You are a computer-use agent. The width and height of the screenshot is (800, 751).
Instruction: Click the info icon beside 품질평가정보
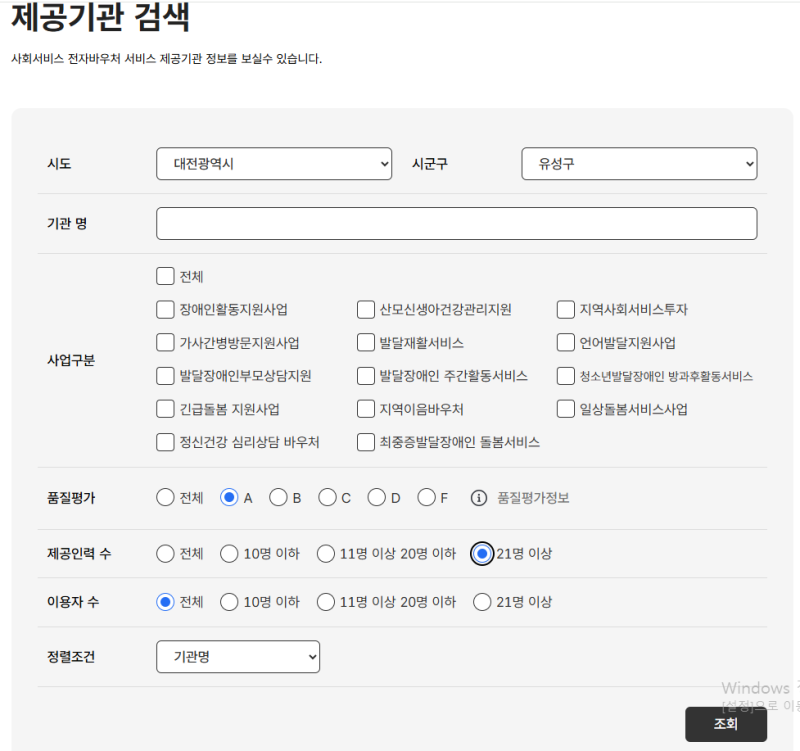(x=479, y=498)
